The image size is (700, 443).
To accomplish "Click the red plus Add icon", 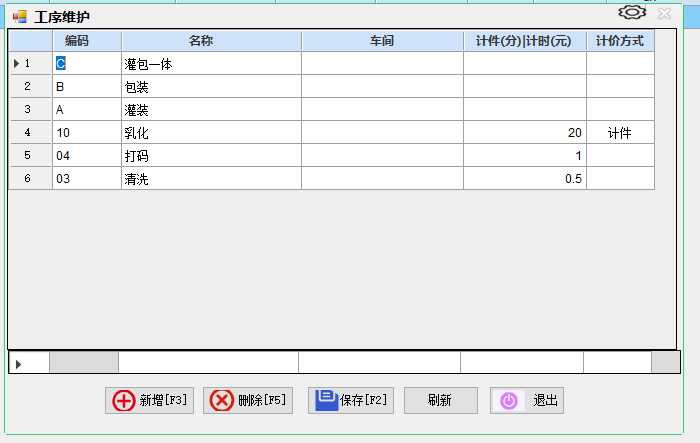I will 124,401.
